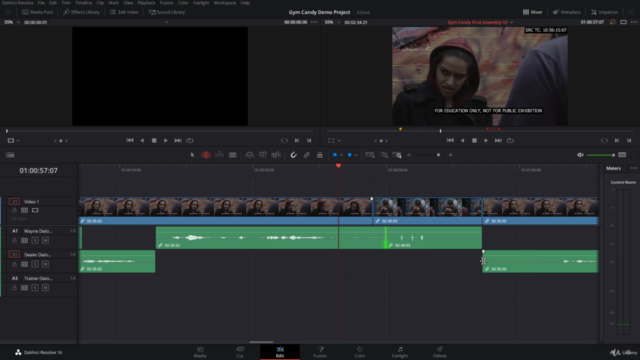The width and height of the screenshot is (640, 360).
Task: Switch to the Cut page
Action: click(x=240, y=352)
